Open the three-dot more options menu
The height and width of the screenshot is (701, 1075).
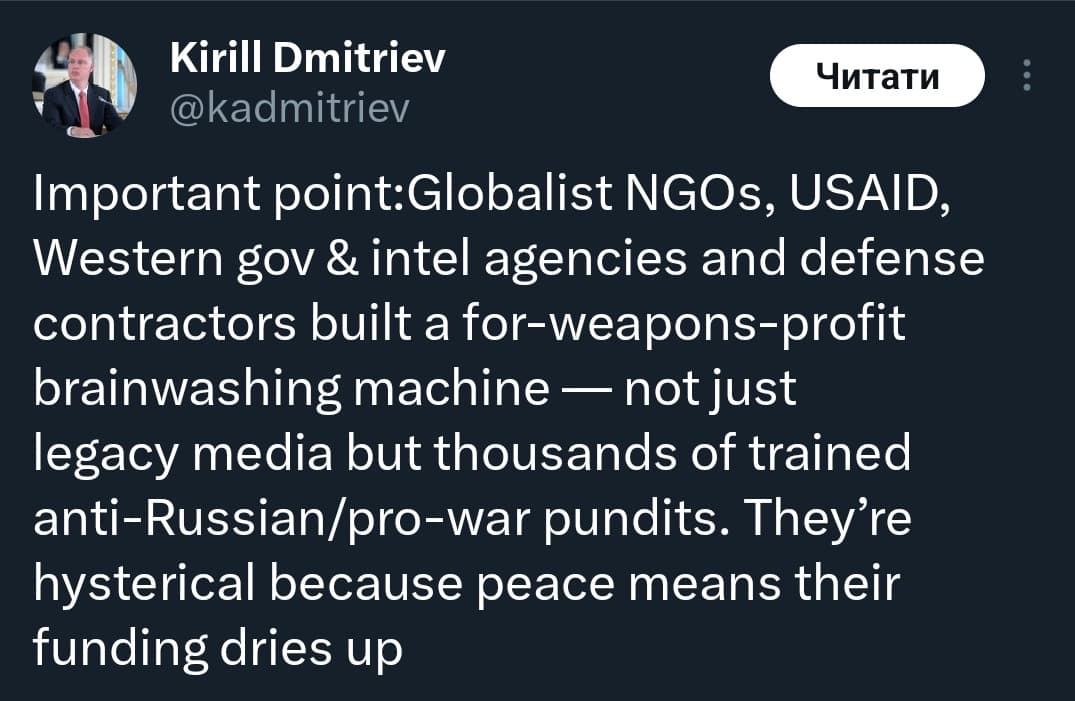1025,76
